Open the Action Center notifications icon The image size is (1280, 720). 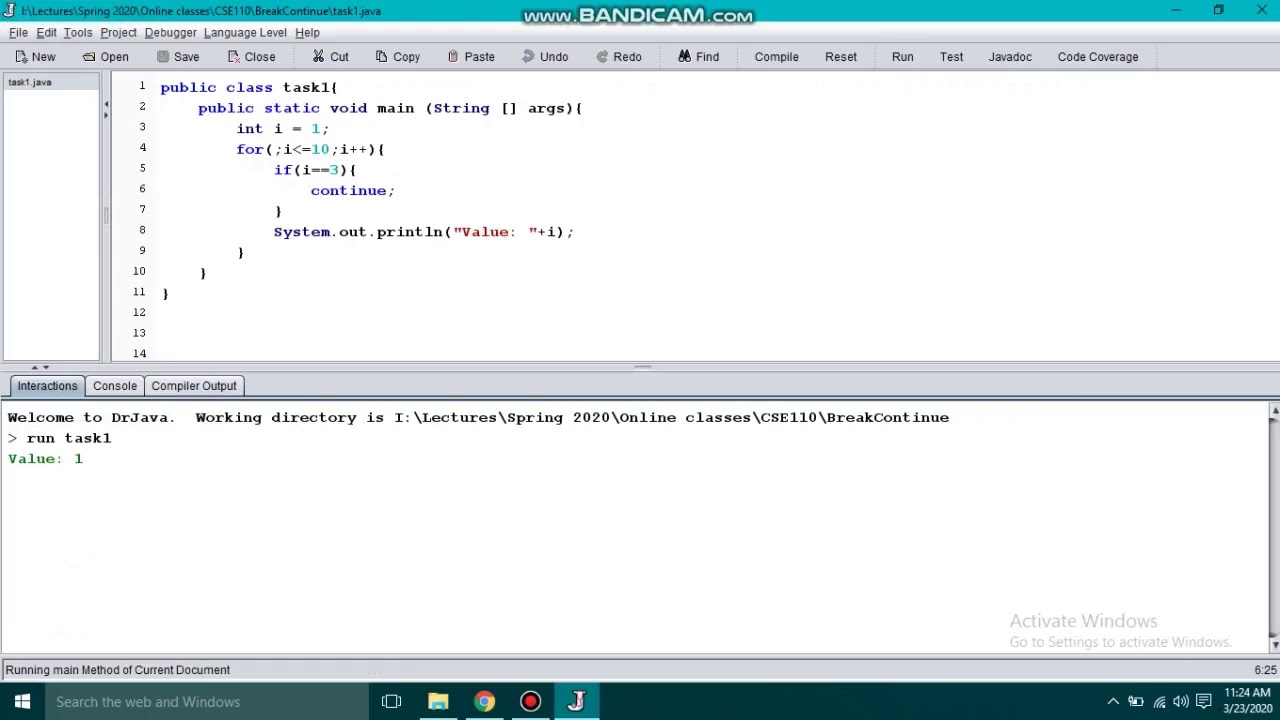(x=1204, y=702)
